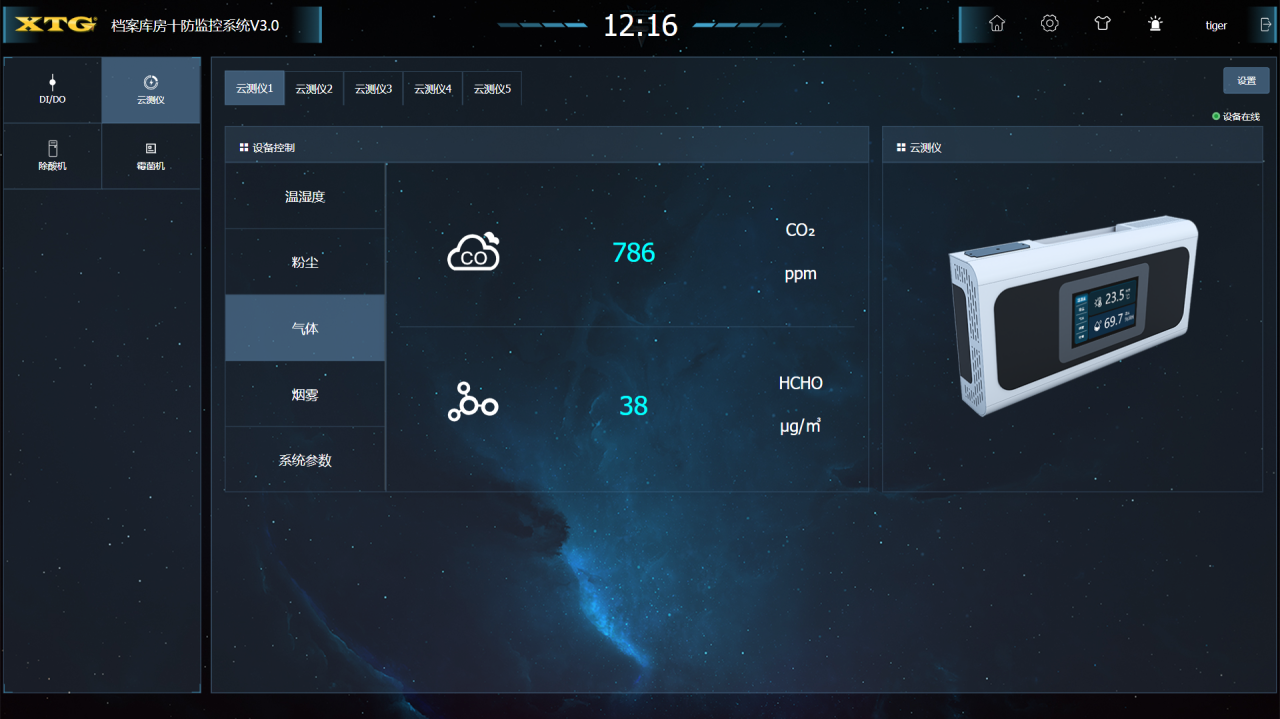
Task: Open settings gear icon in header
Action: point(1049,24)
